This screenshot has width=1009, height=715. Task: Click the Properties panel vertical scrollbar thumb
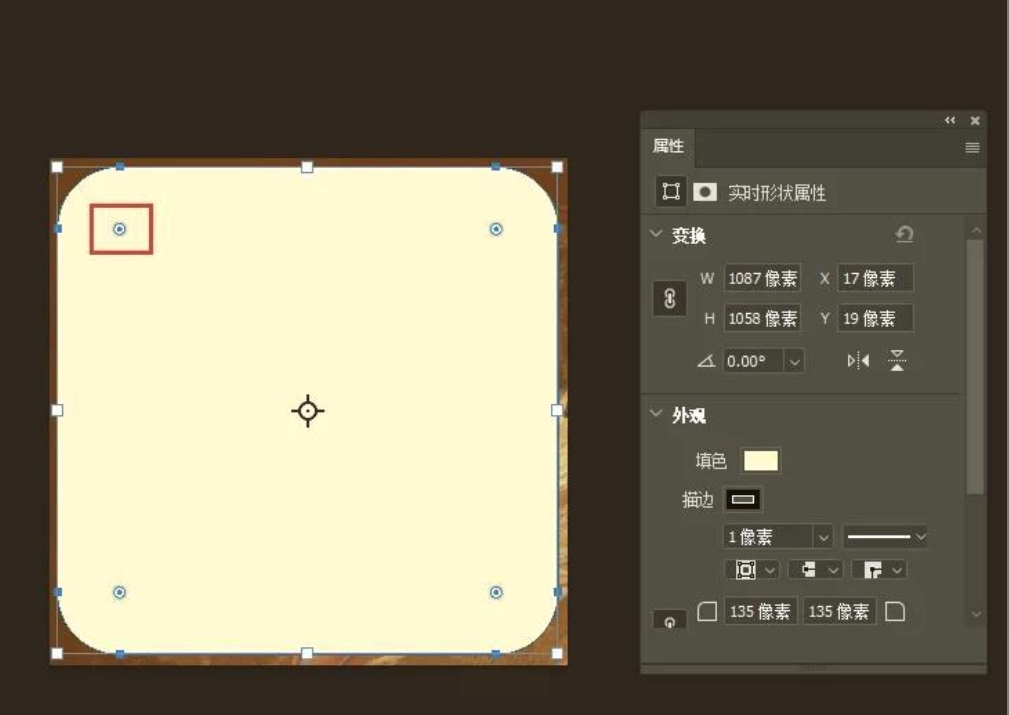pyautogui.click(x=976, y=367)
